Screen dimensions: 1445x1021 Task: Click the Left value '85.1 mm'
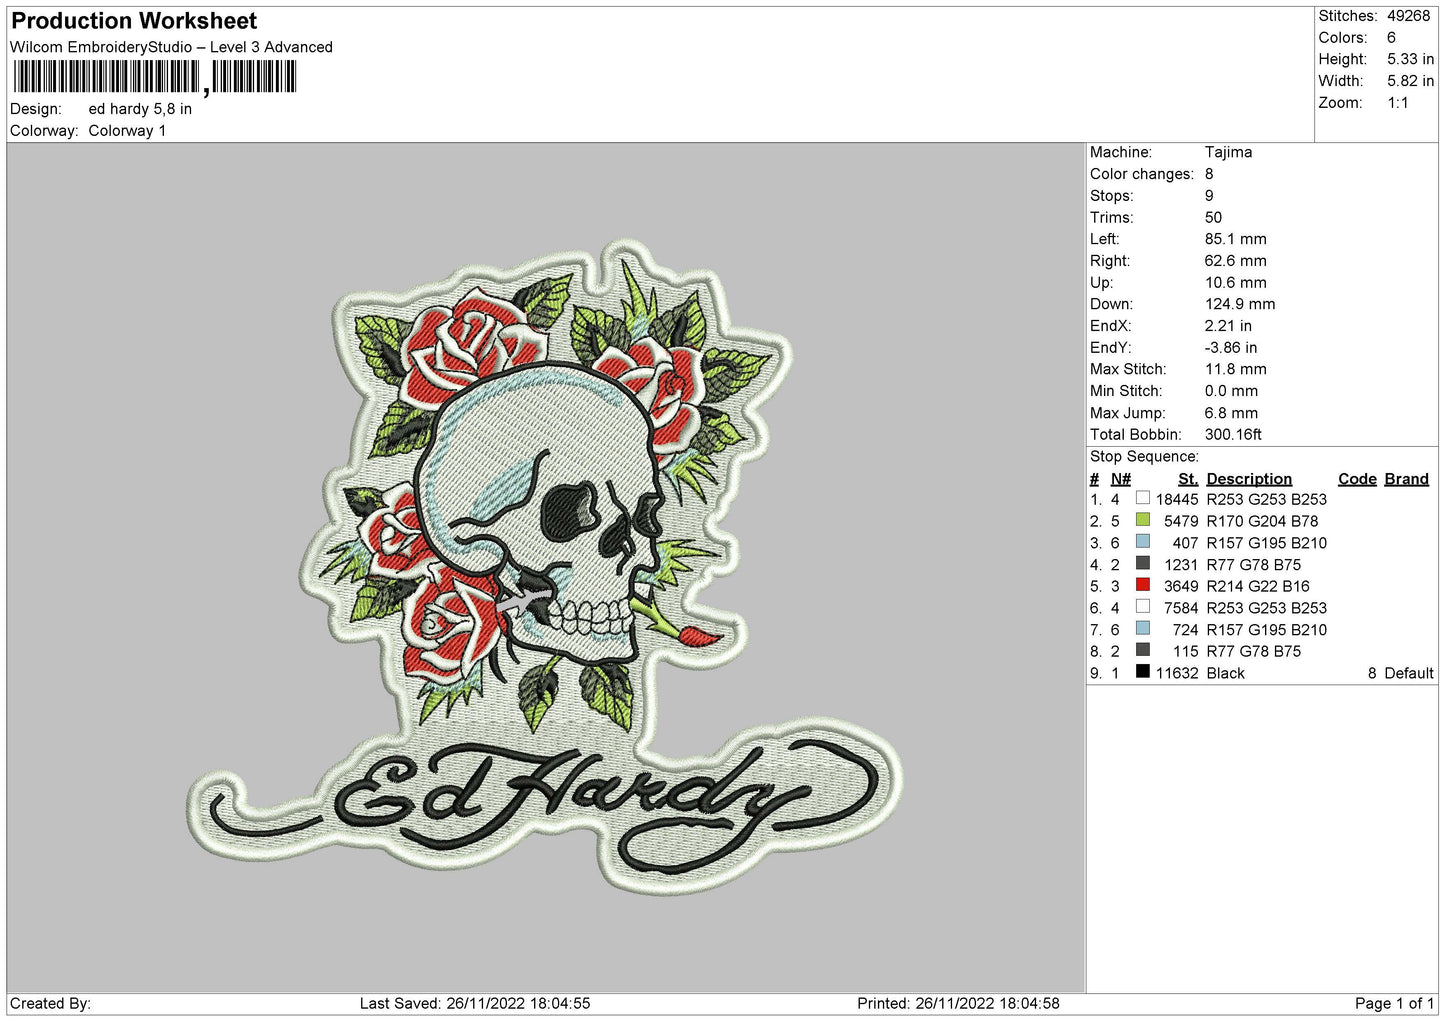(x=1235, y=239)
